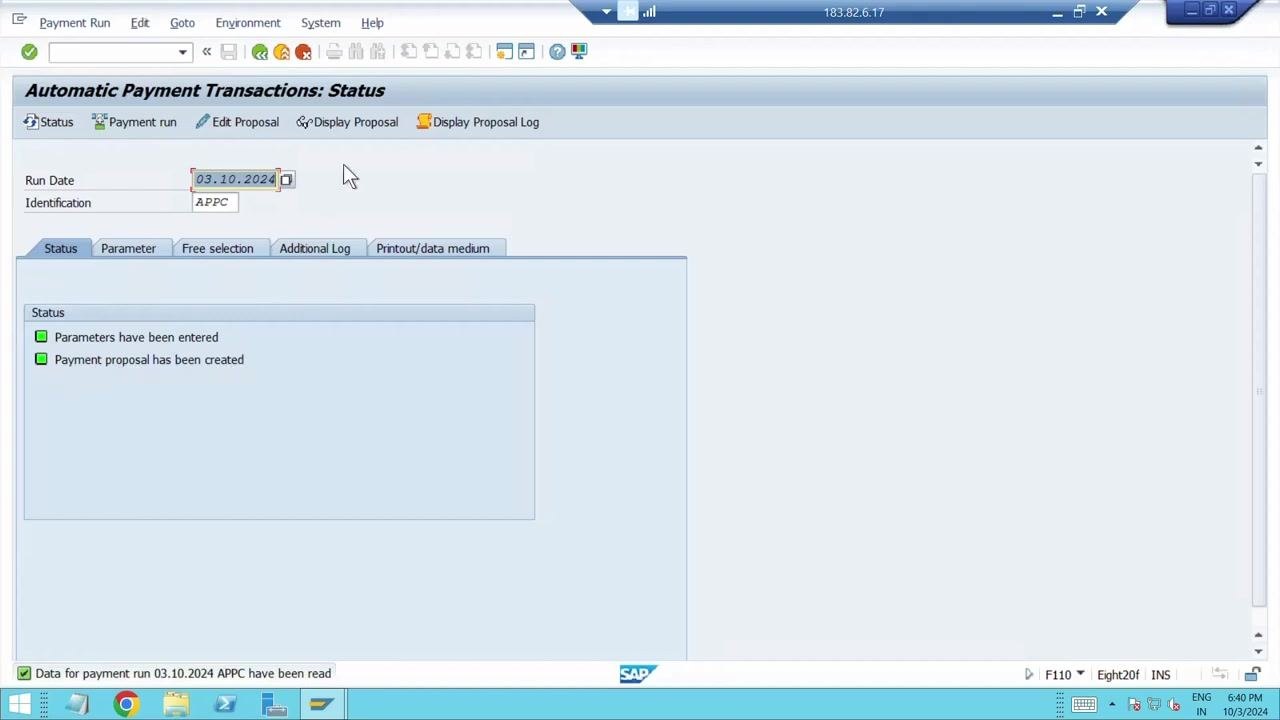The image size is (1280, 720).
Task: Open the Payment Run menu
Action: pos(75,22)
